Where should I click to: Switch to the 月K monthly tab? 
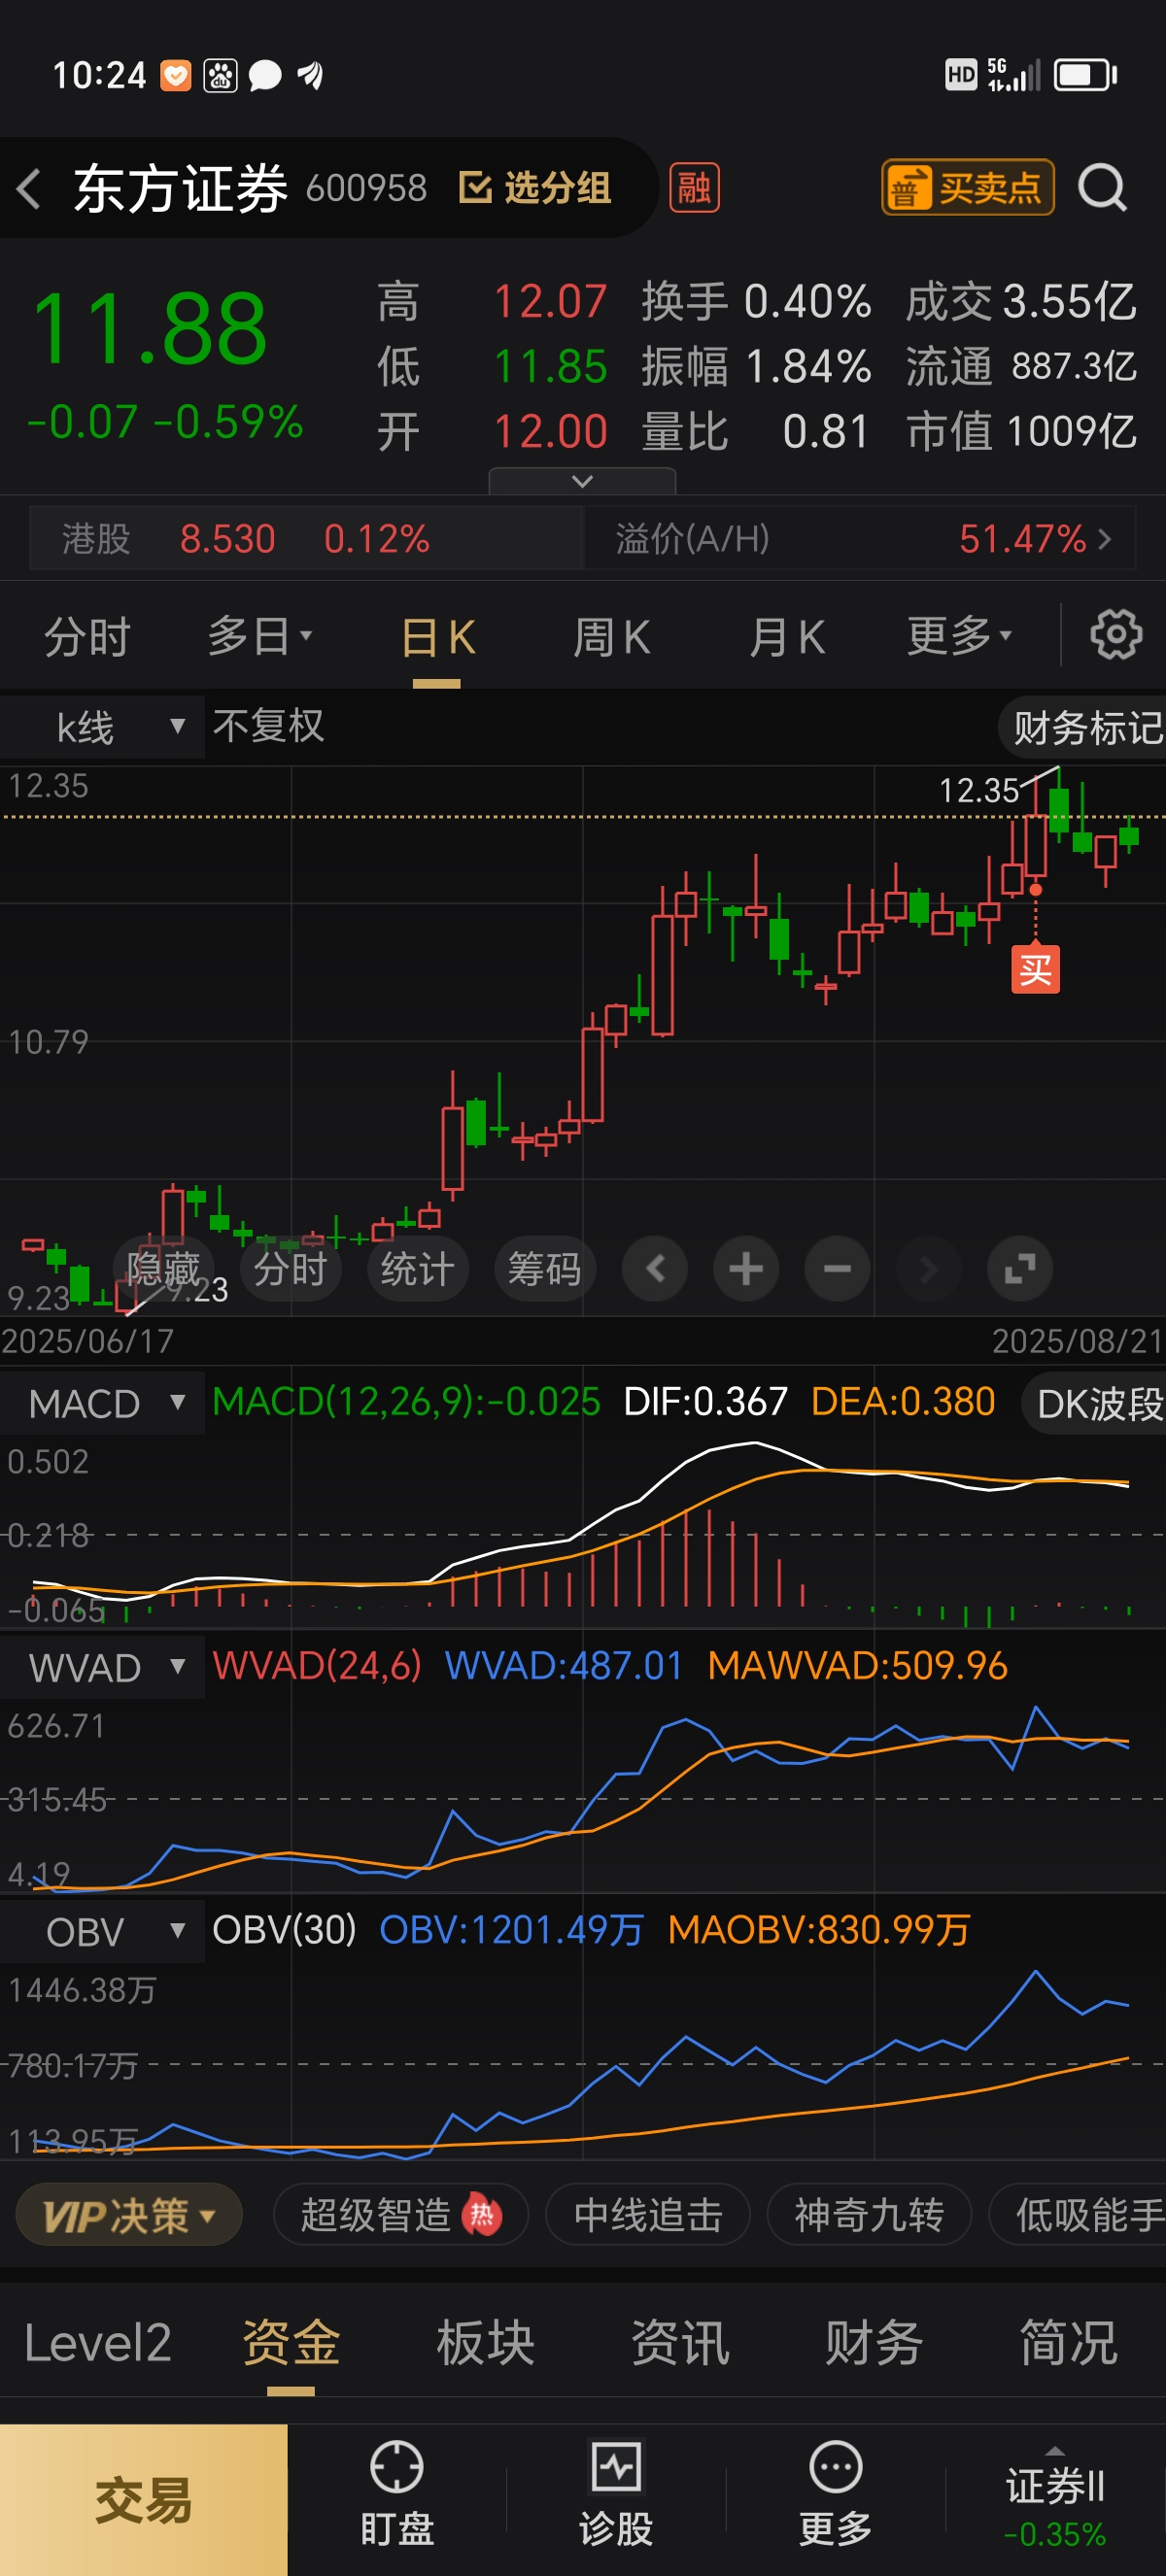(787, 637)
